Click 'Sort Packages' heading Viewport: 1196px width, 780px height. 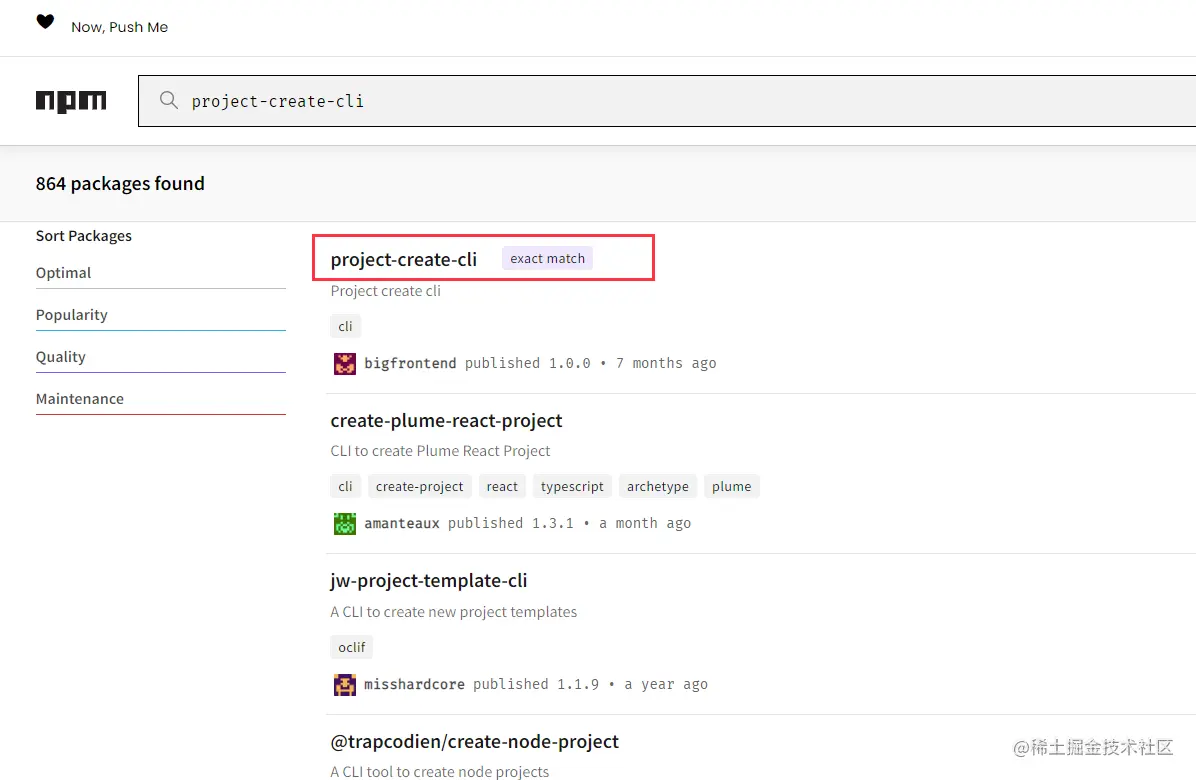[84, 236]
